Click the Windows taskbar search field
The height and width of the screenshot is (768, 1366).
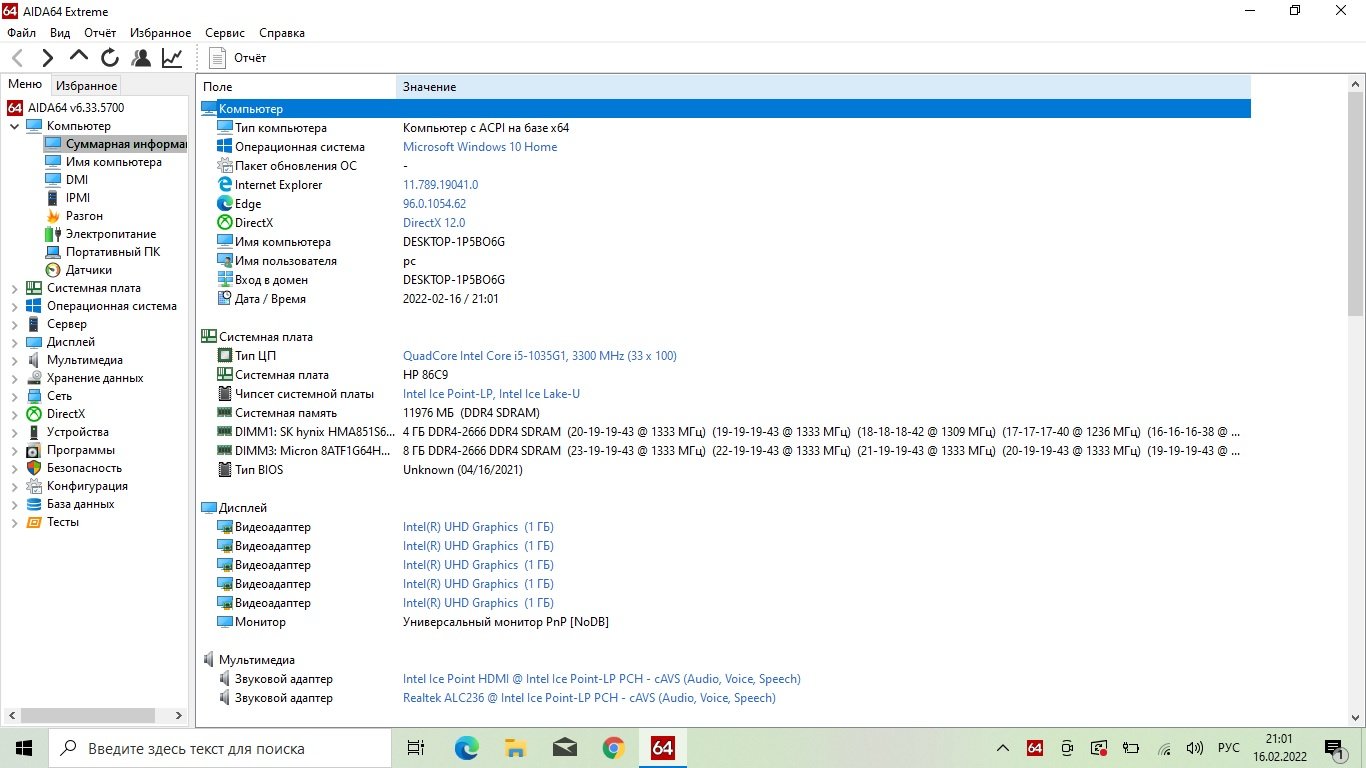220,748
